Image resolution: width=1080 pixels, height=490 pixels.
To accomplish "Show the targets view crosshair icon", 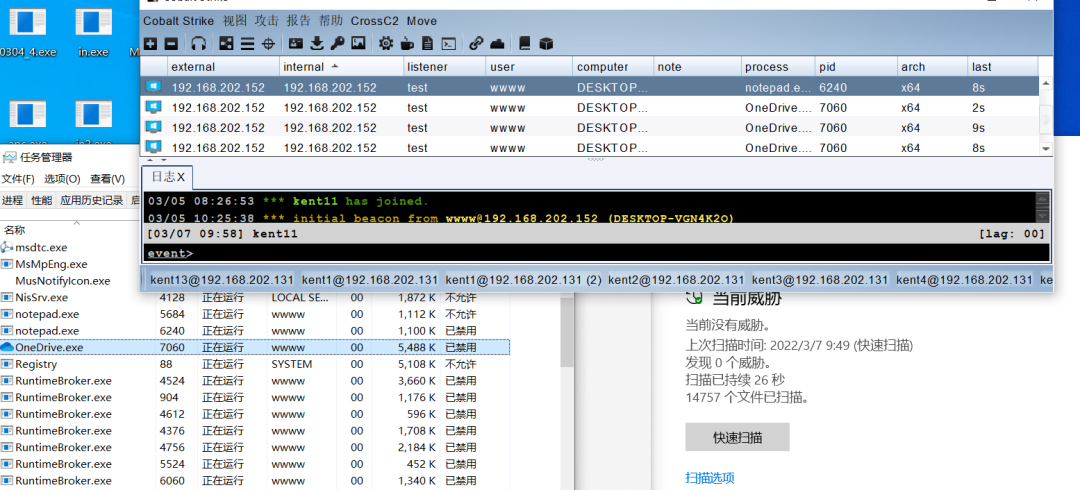I will pyautogui.click(x=268, y=44).
